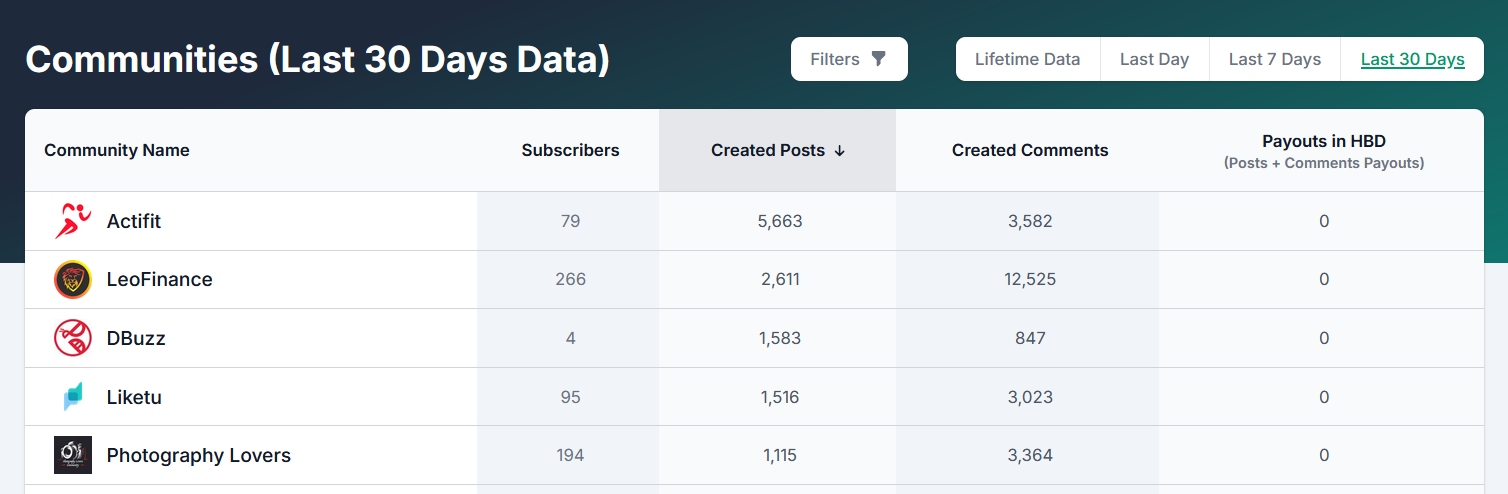Click Photography Lovers created posts value 1,115

tap(780, 455)
